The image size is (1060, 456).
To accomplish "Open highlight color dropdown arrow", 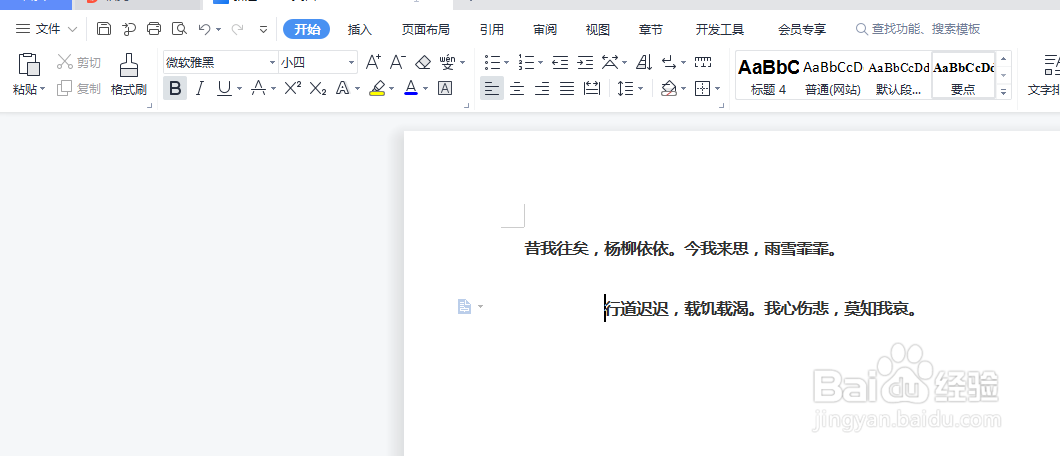I will pos(392,88).
